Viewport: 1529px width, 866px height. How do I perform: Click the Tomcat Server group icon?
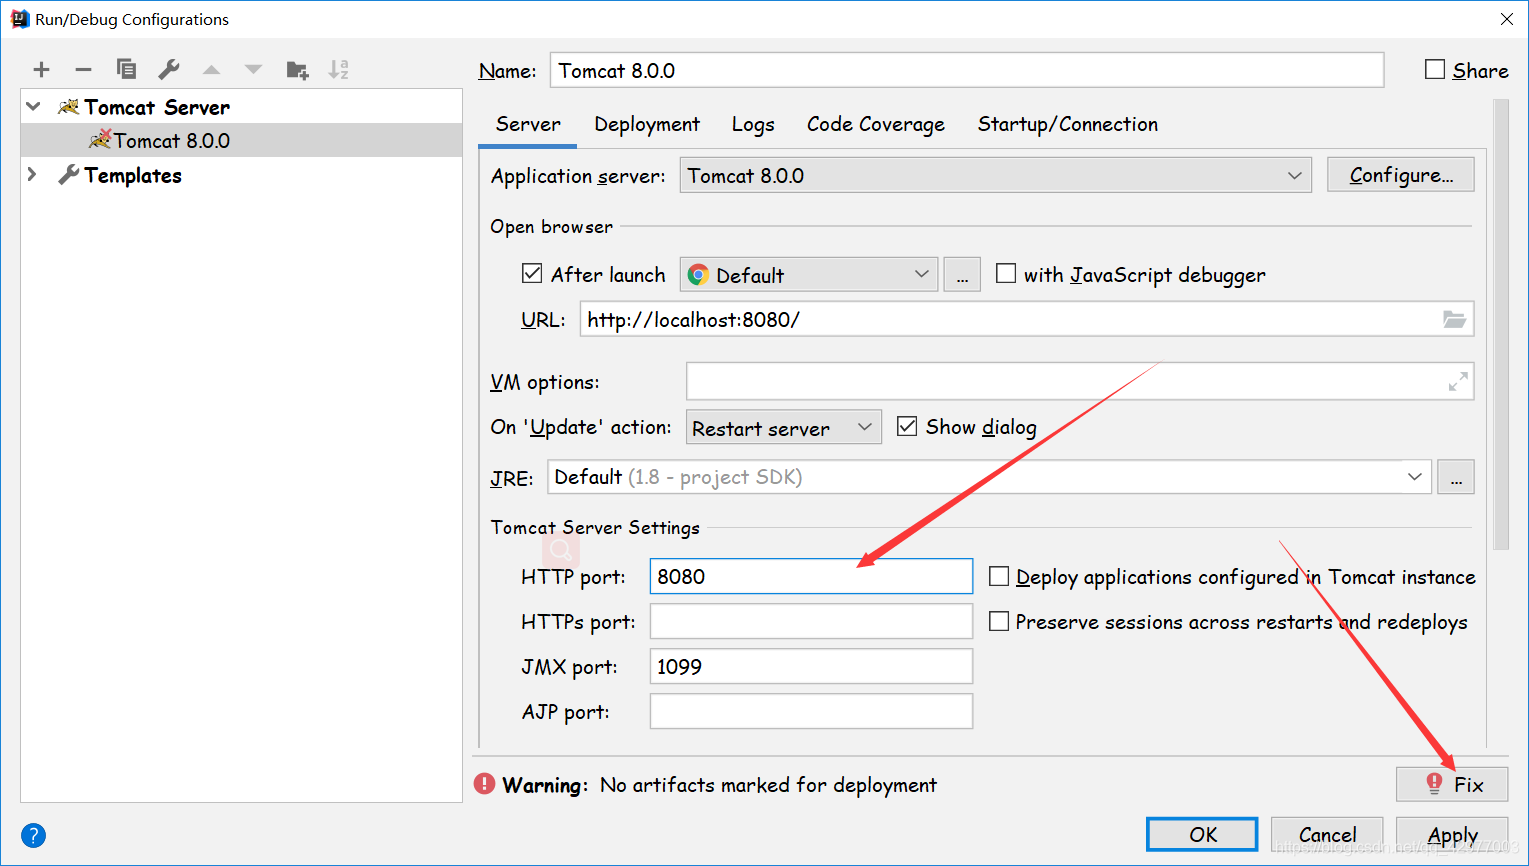[x=68, y=107]
